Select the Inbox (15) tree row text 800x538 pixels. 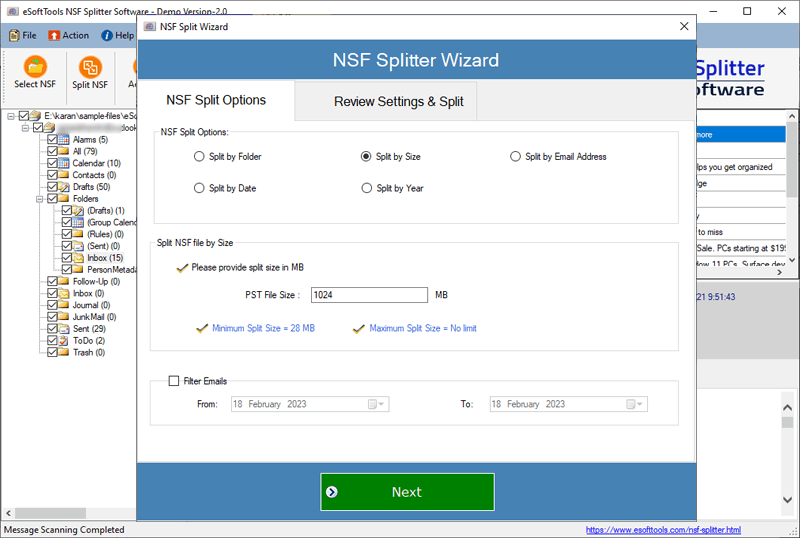[x=105, y=258]
